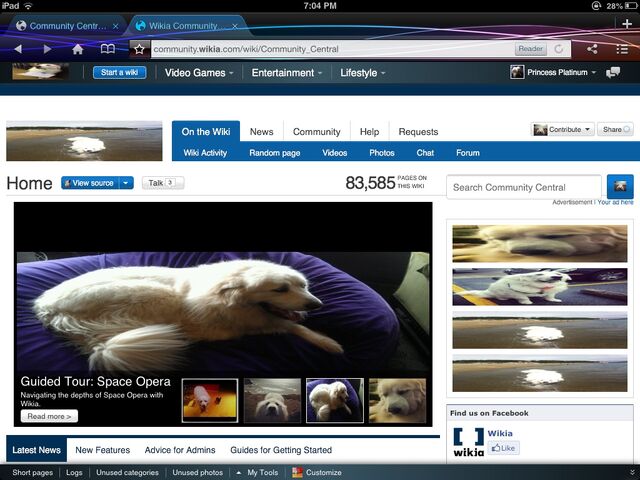Select the third slider thumbnail on purple cushion
This screenshot has height=480, width=640.
[x=335, y=400]
